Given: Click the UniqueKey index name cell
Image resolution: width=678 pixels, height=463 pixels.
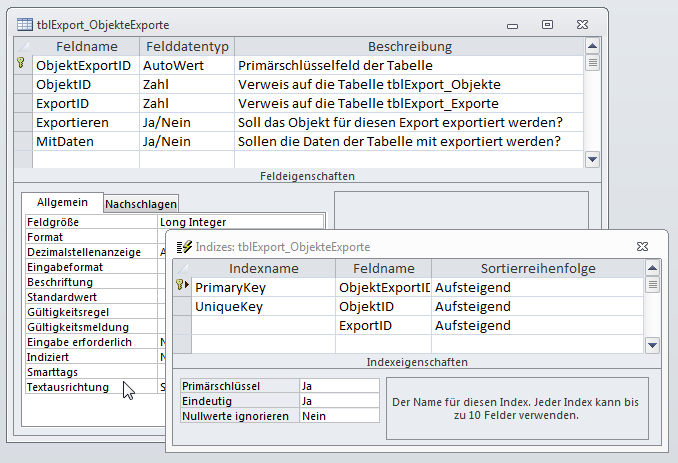Looking at the screenshot, I should pyautogui.click(x=263, y=307).
